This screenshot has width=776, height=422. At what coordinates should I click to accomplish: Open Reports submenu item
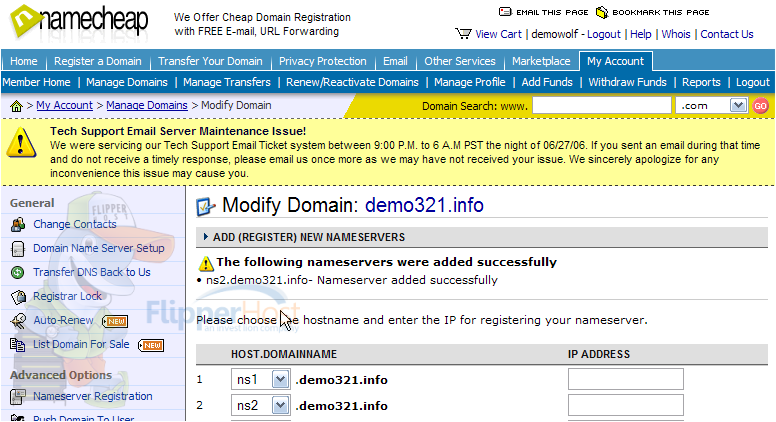701,82
